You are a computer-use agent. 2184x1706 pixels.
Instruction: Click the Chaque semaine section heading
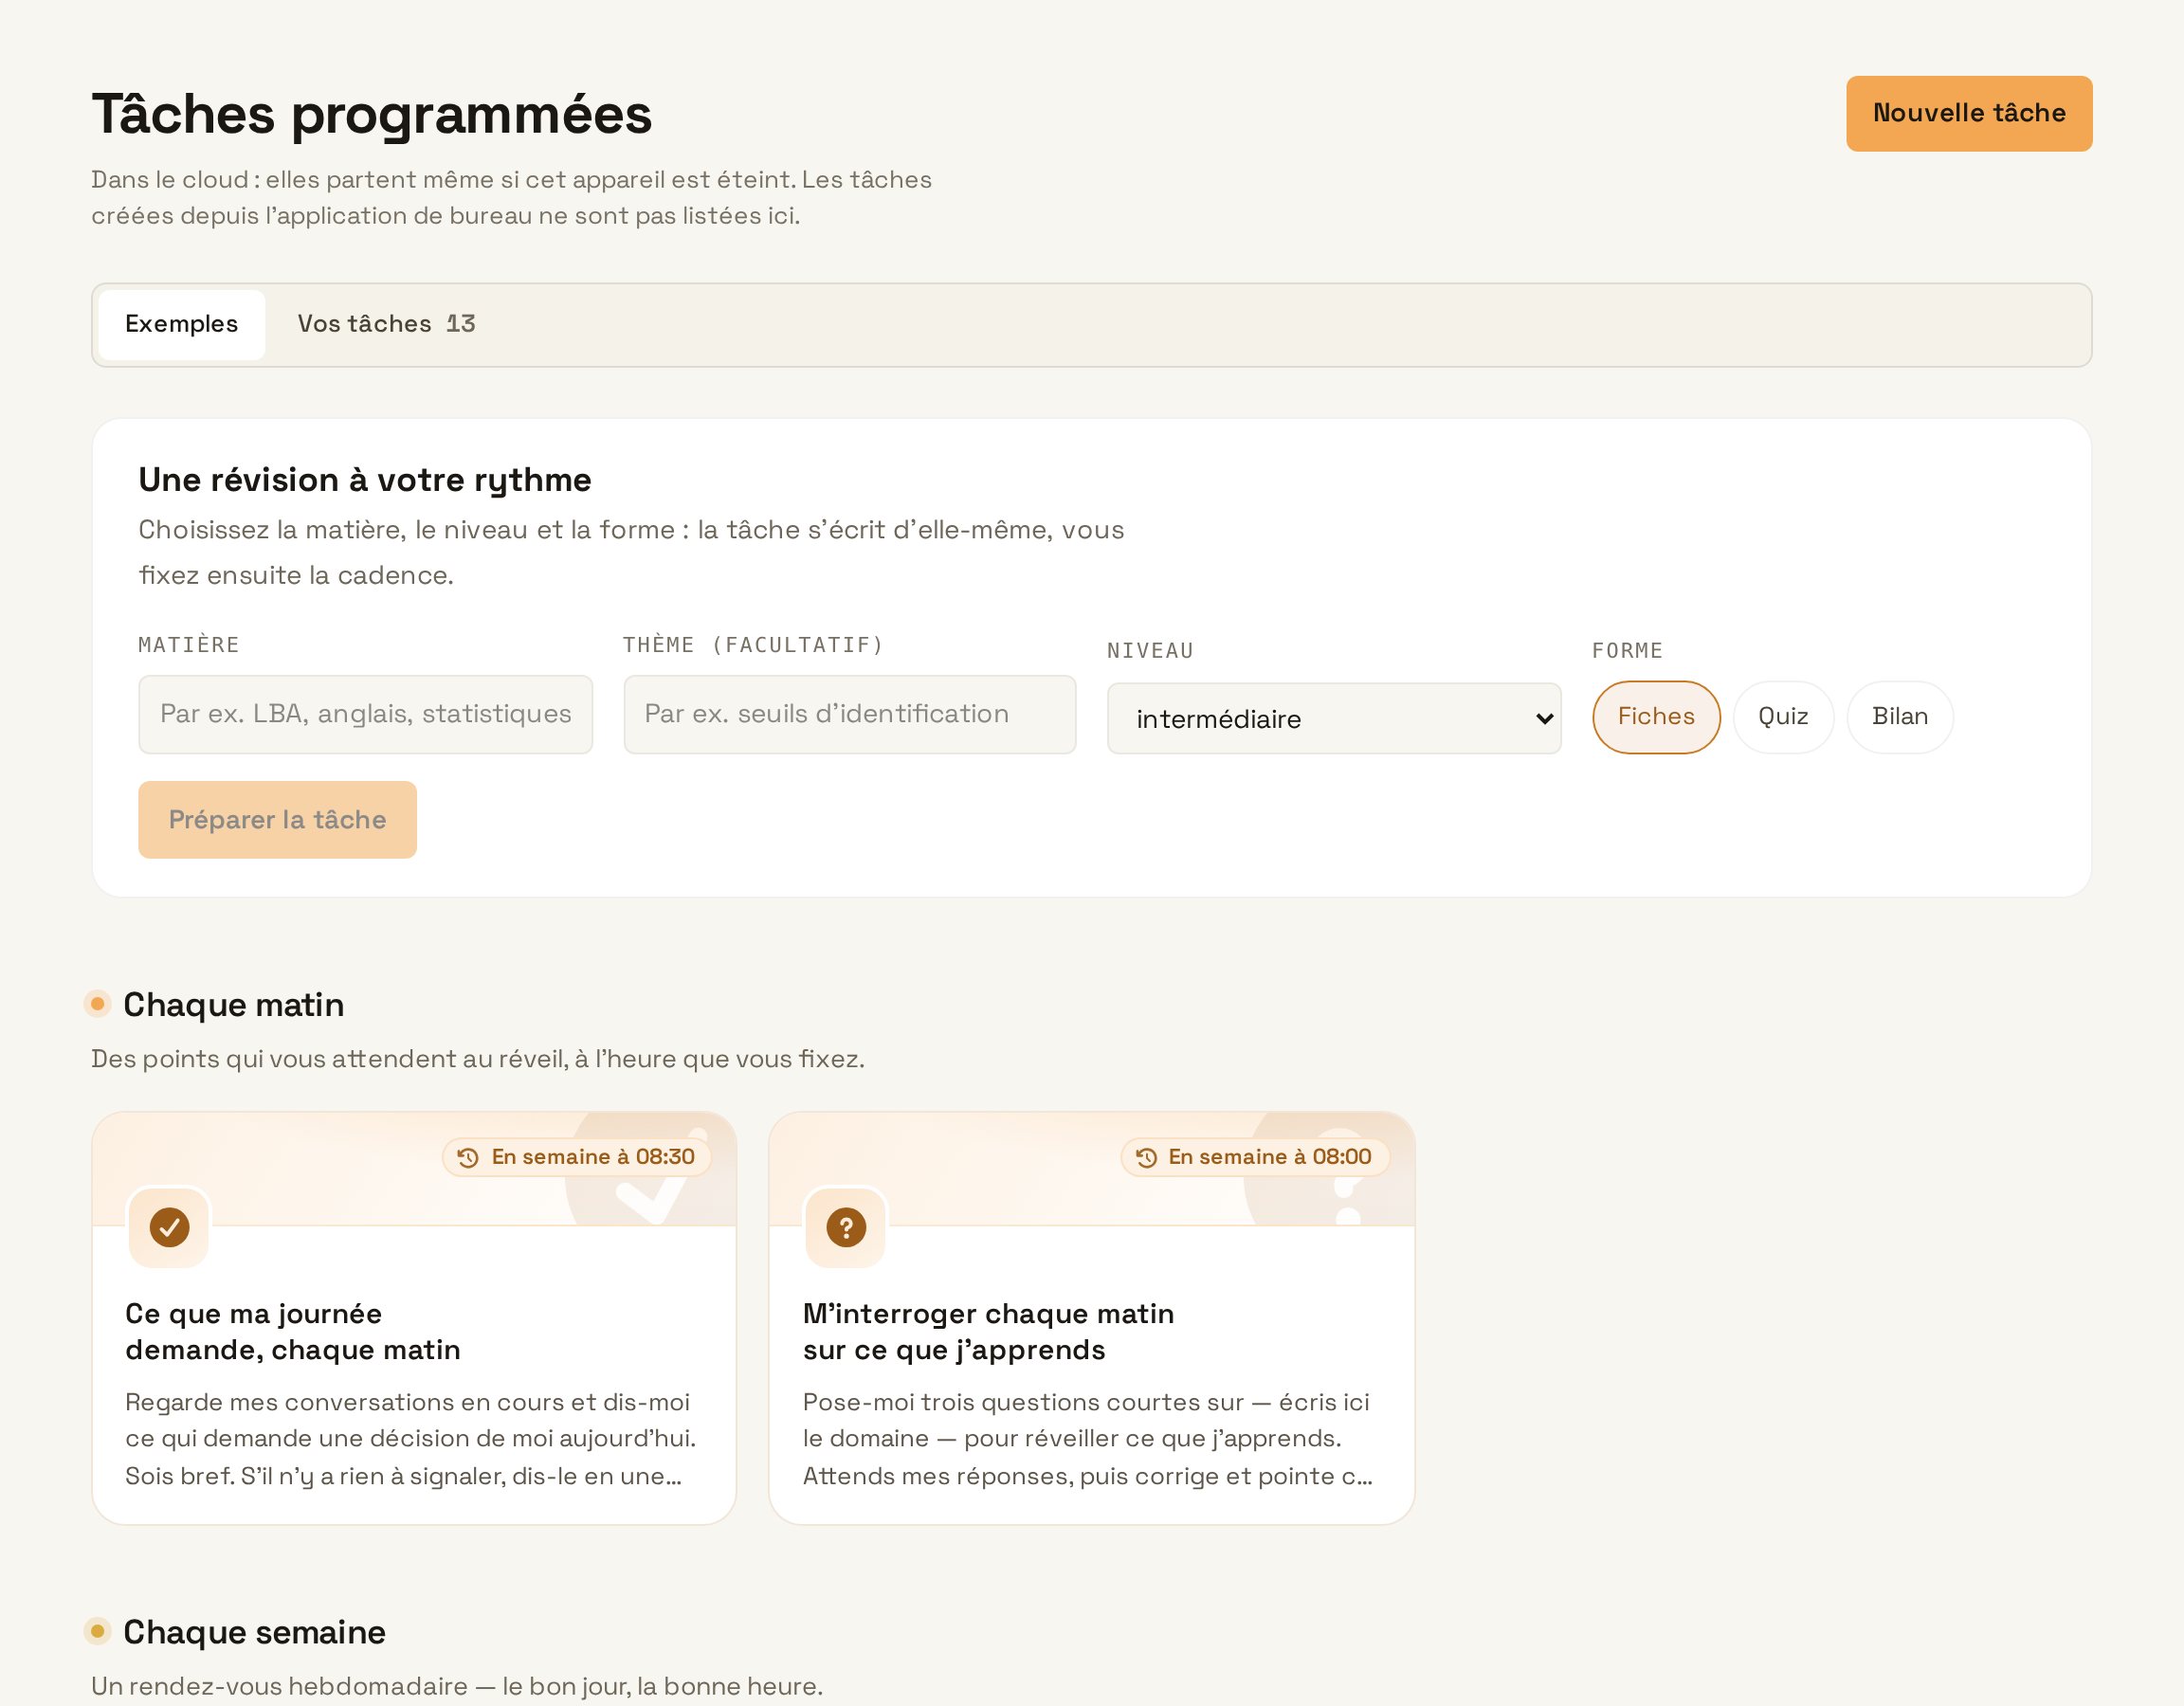click(x=254, y=1633)
